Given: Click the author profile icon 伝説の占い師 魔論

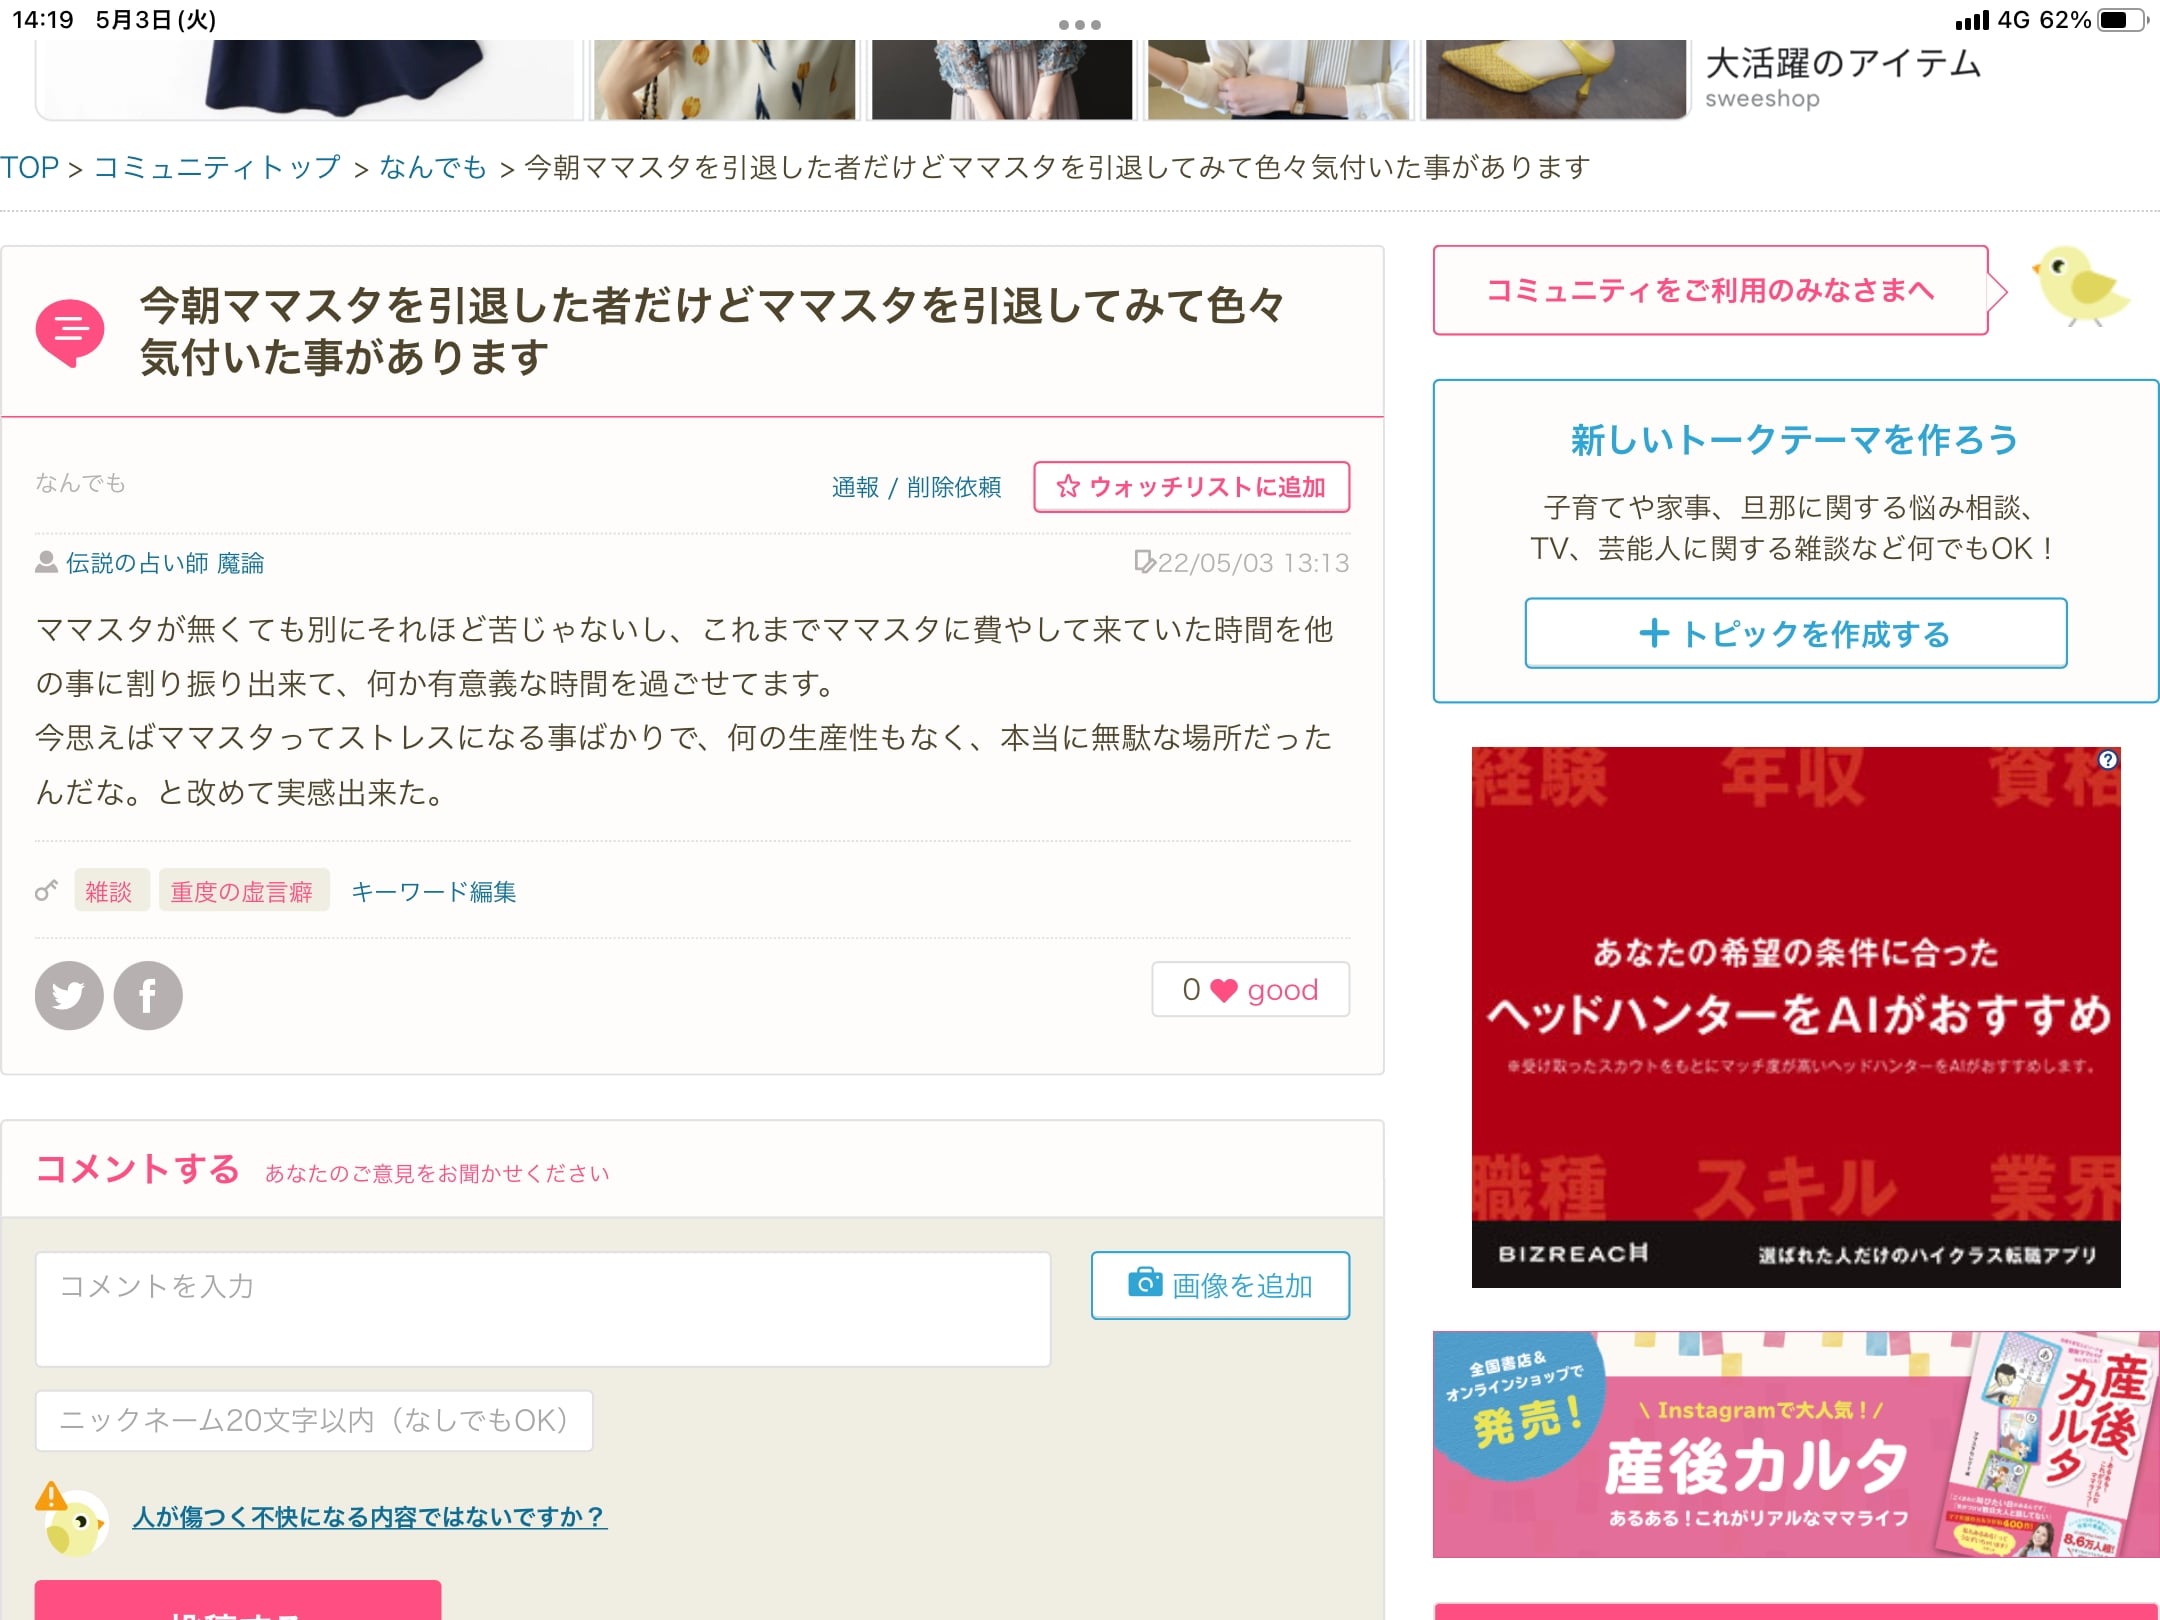Looking at the screenshot, I should click(46, 563).
